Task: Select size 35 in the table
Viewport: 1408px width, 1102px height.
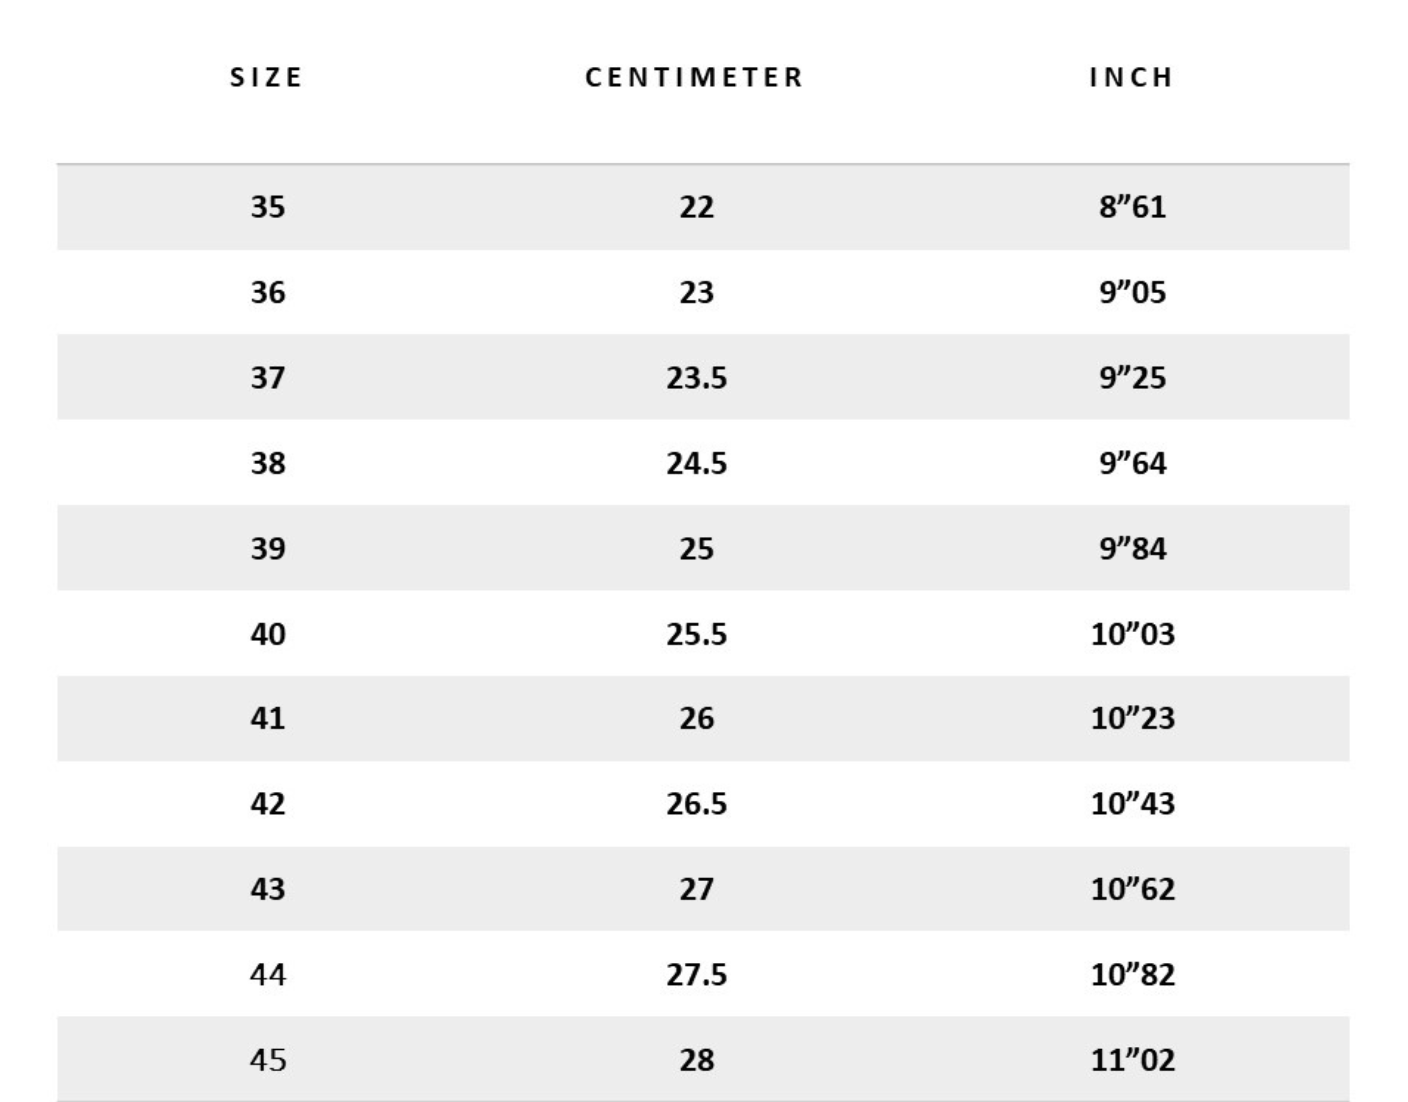Action: click(x=268, y=207)
